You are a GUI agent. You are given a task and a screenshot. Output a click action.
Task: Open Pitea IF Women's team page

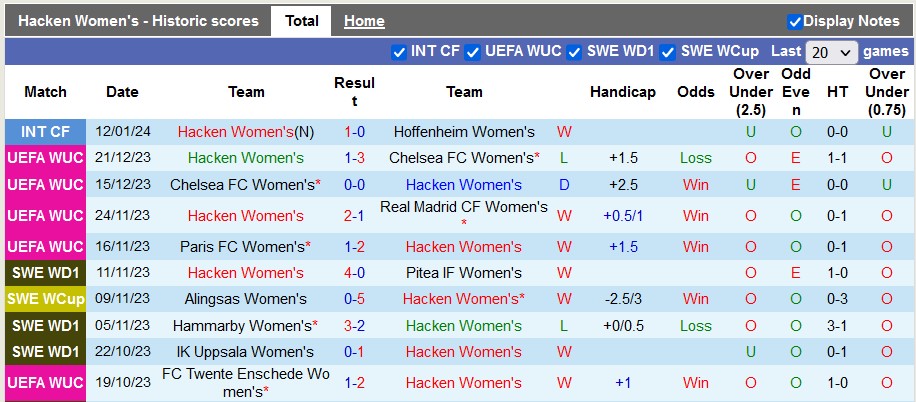click(x=464, y=273)
